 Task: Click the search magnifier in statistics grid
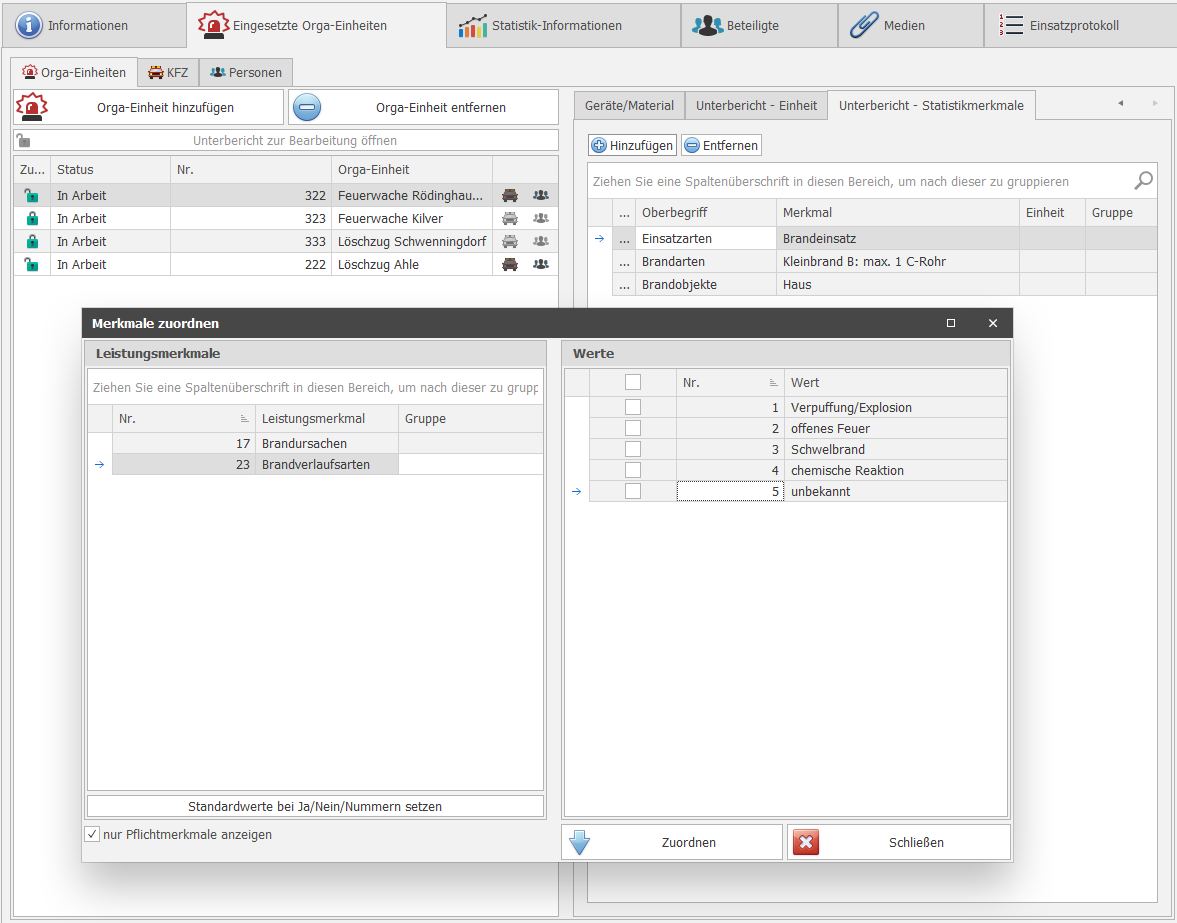click(x=1143, y=181)
